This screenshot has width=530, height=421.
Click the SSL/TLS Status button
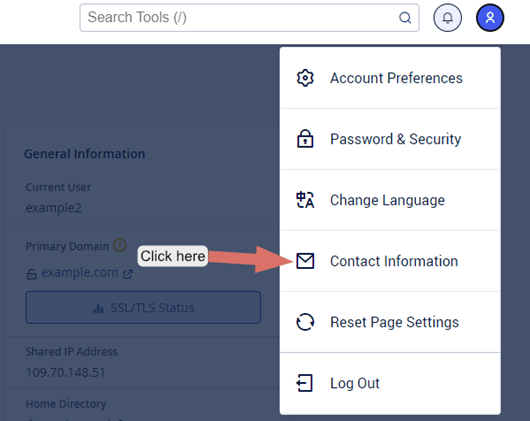tap(143, 307)
